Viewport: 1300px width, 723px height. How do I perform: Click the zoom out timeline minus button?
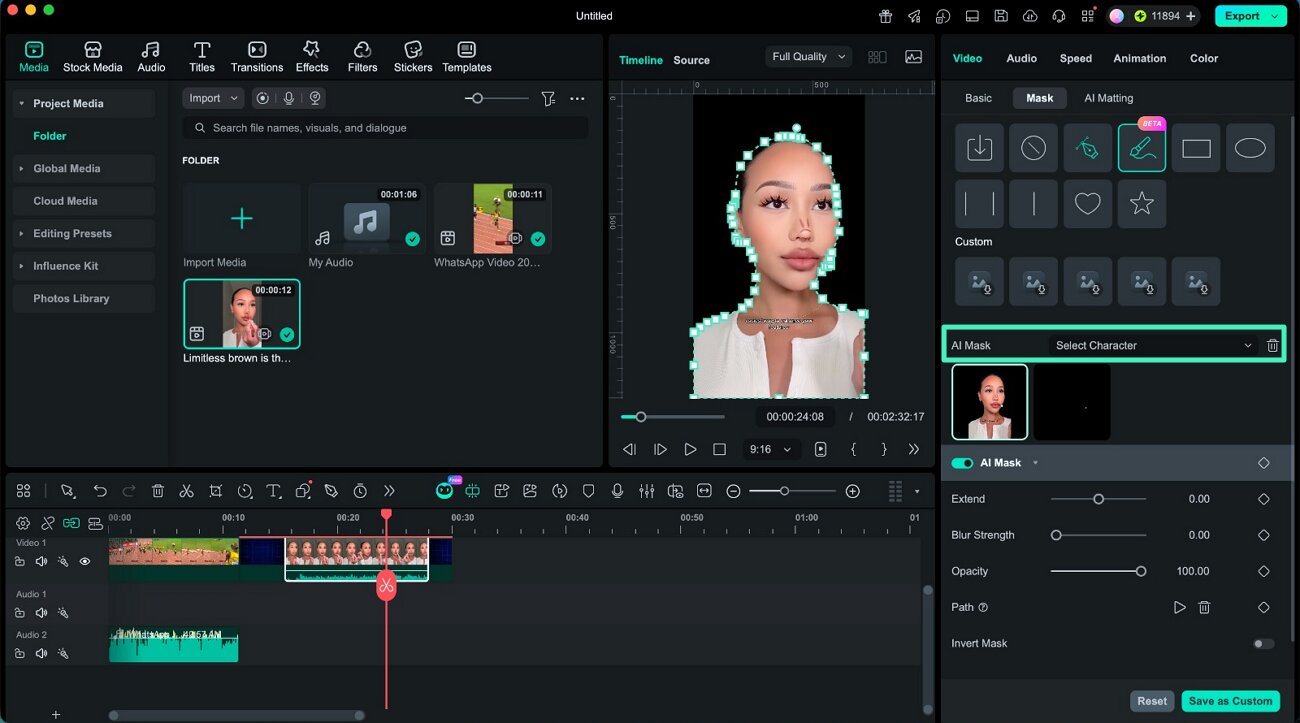[x=733, y=491]
